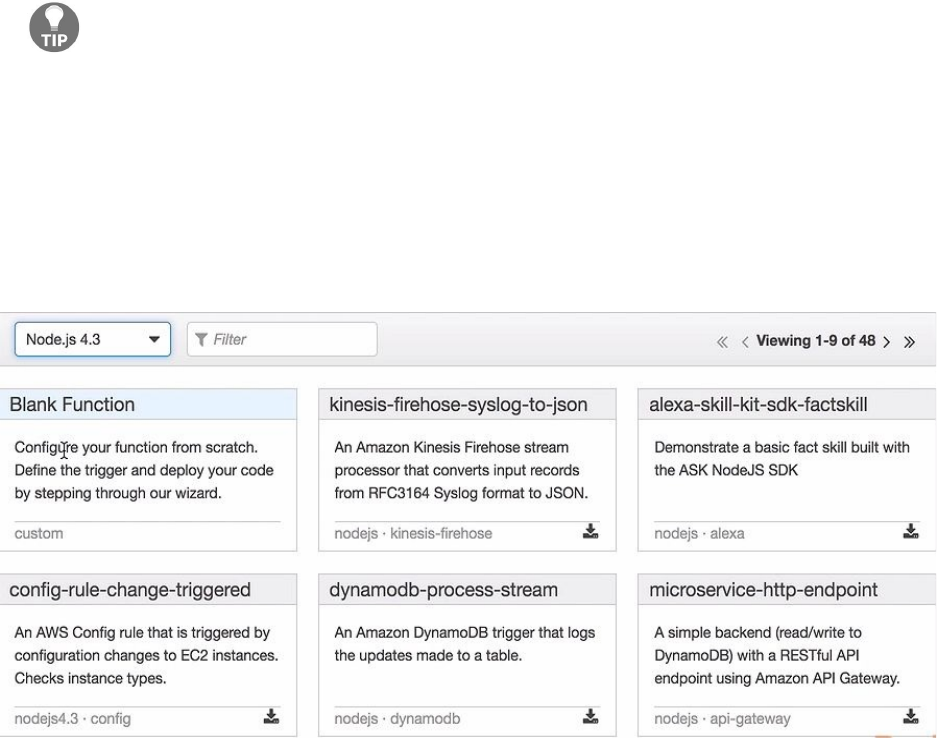Click the 'nodejs · dynamodb' tag text
Image resolution: width=937 pixels, height=738 pixels.
click(397, 719)
